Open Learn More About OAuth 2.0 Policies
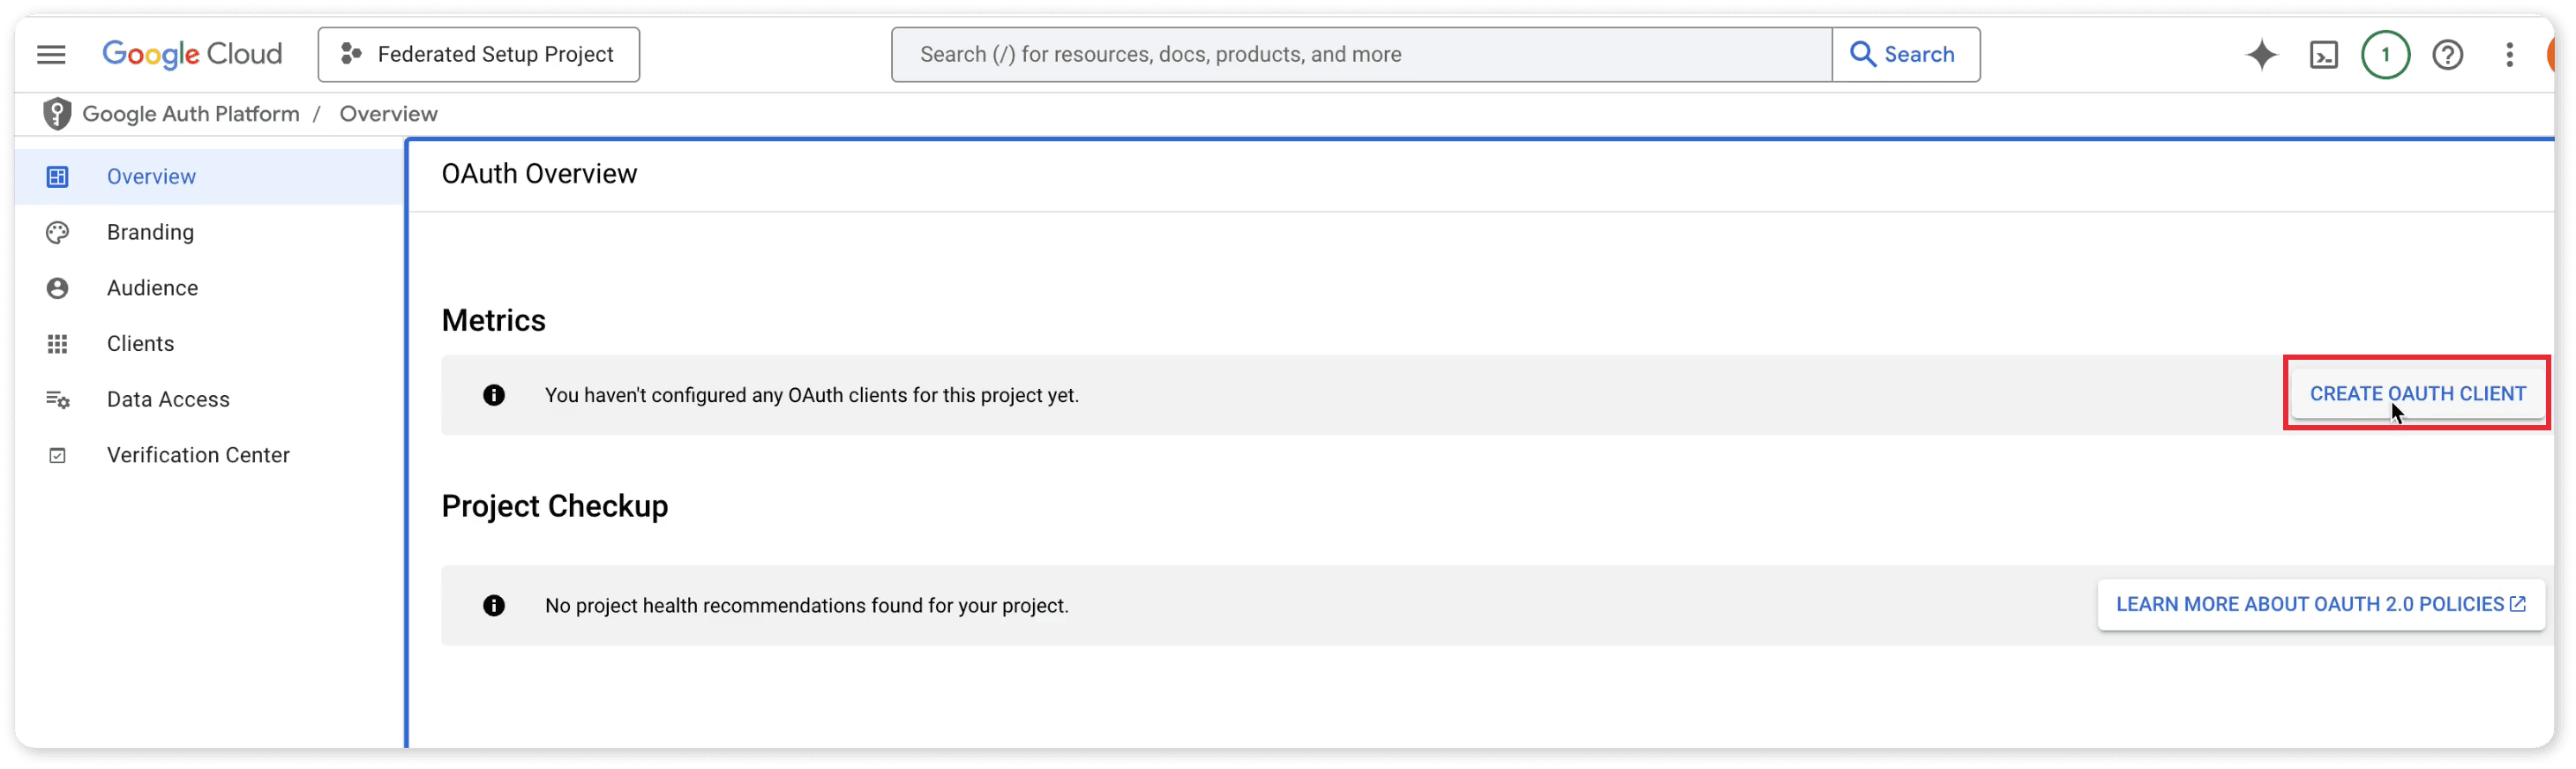Image resolution: width=2576 pixels, height=769 pixels. click(x=2320, y=604)
